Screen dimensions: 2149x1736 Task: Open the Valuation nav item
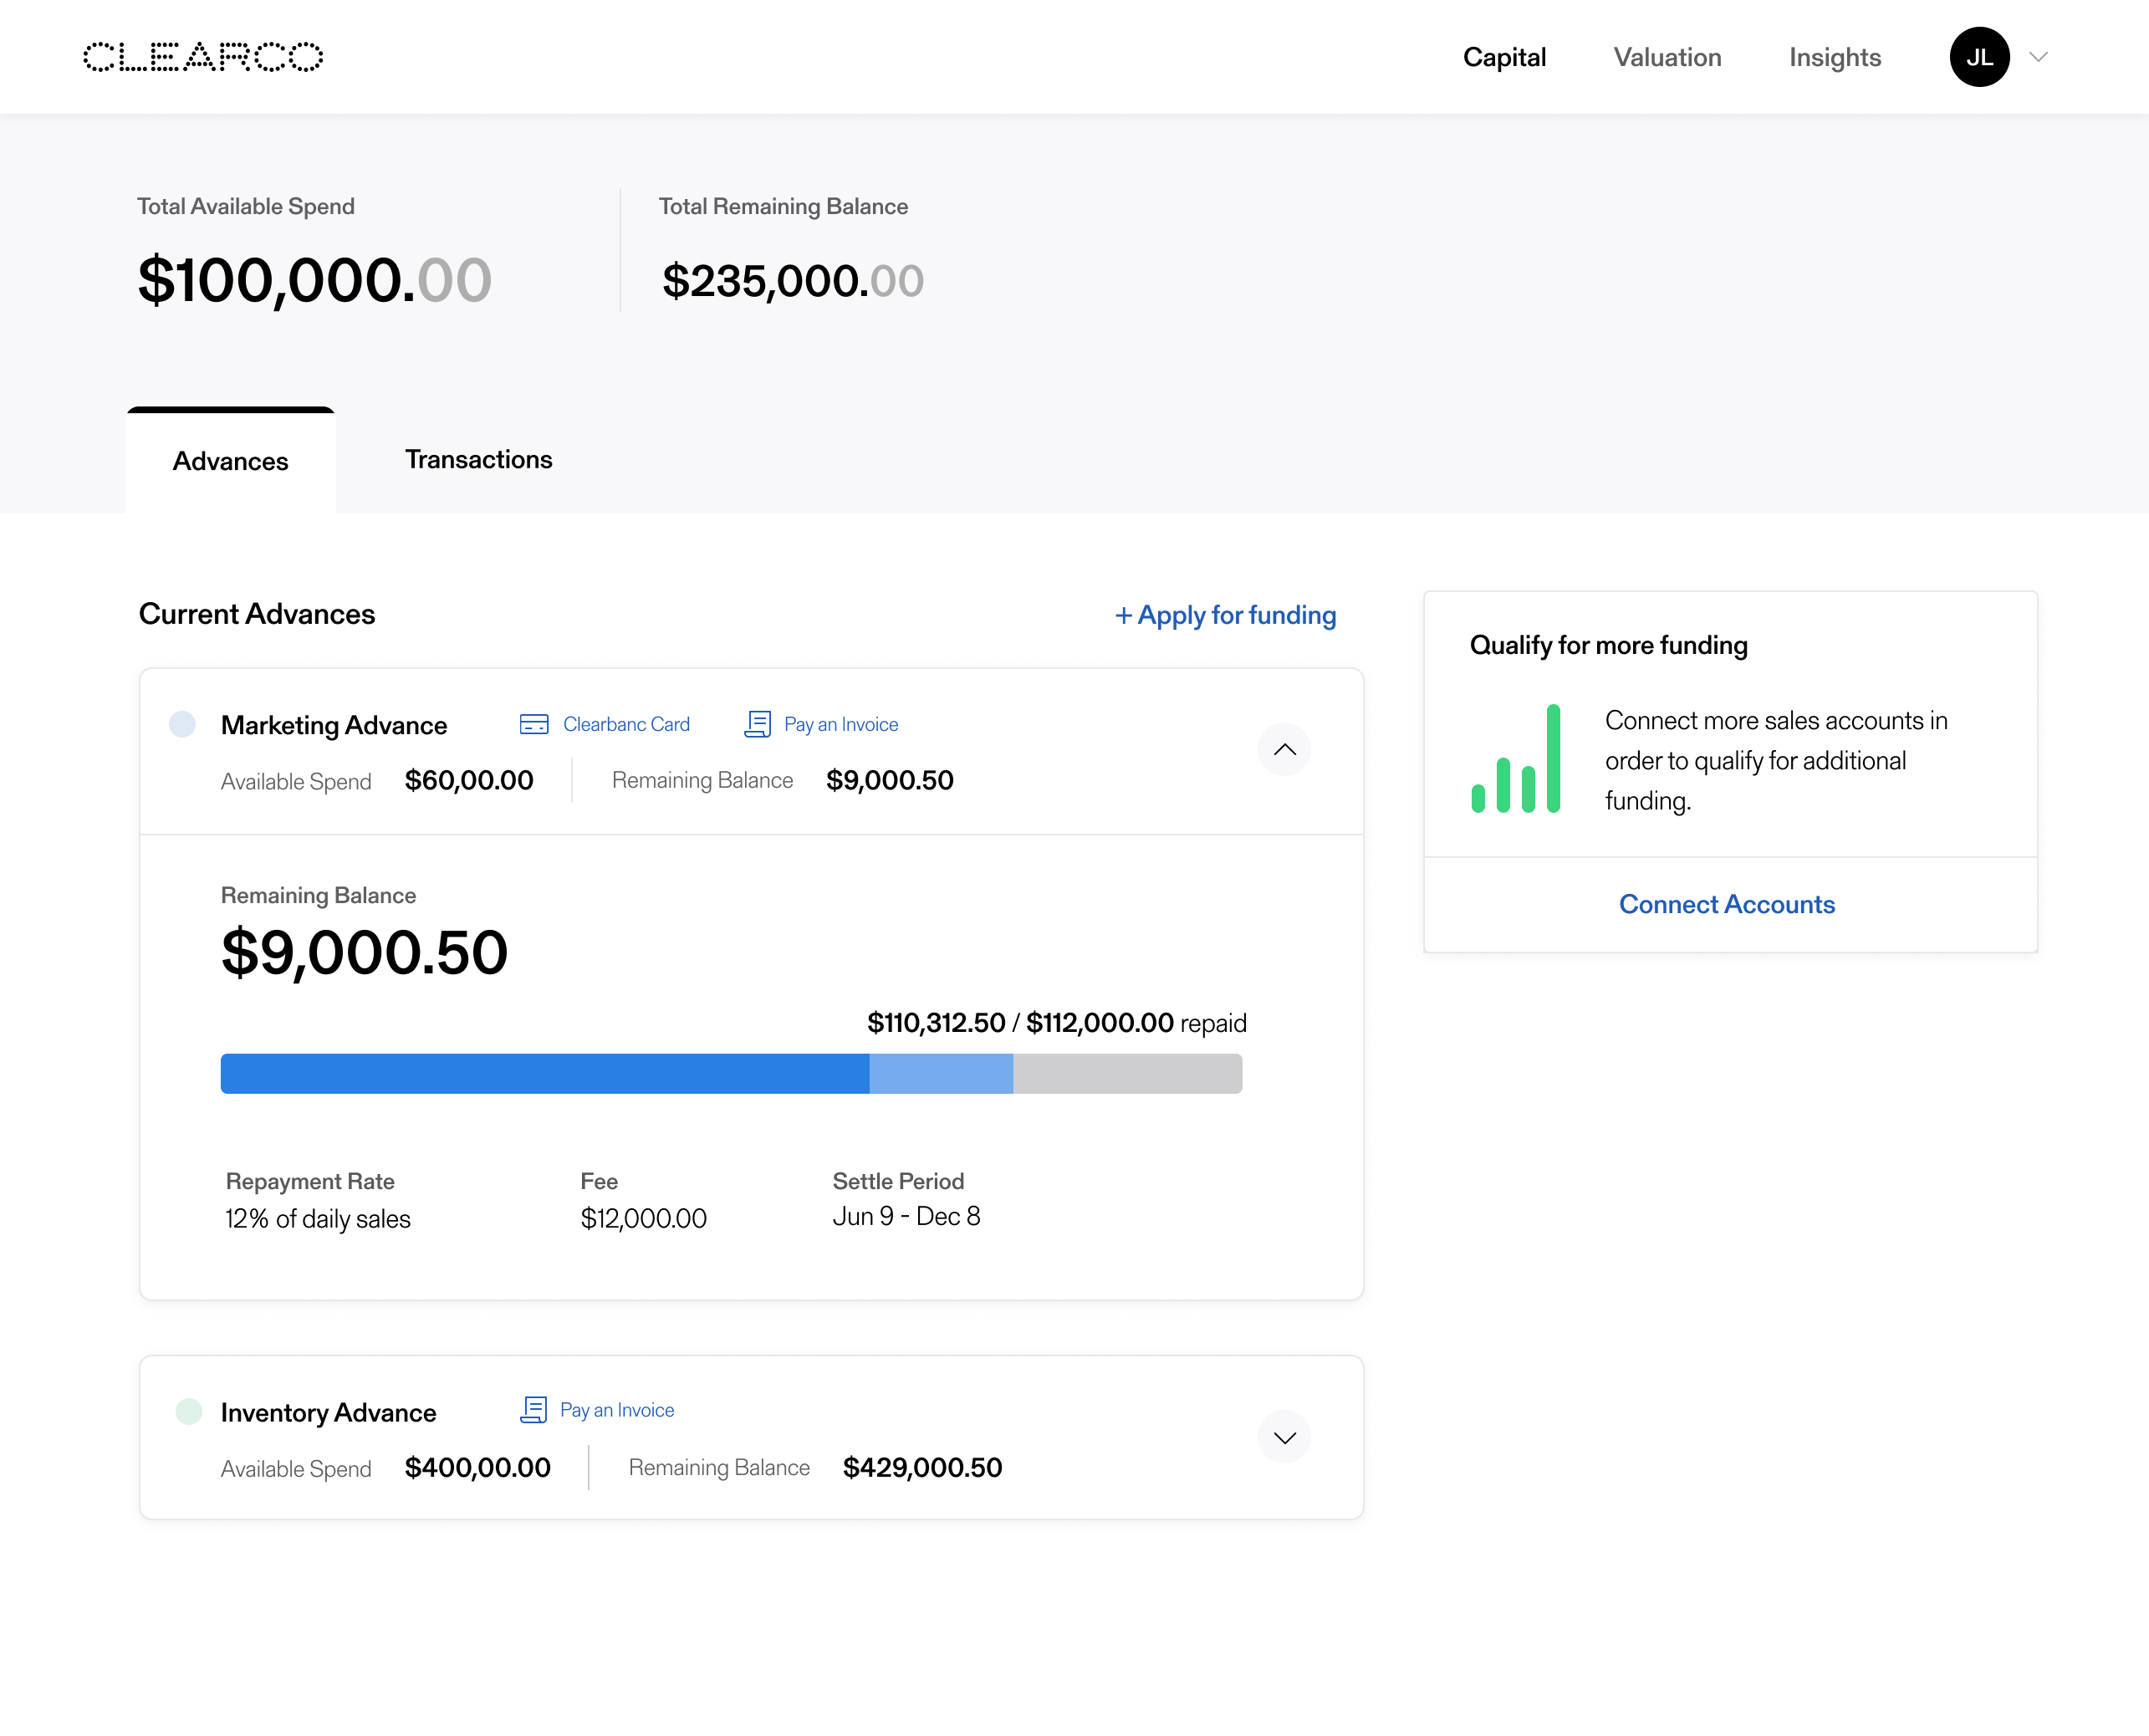[1667, 57]
